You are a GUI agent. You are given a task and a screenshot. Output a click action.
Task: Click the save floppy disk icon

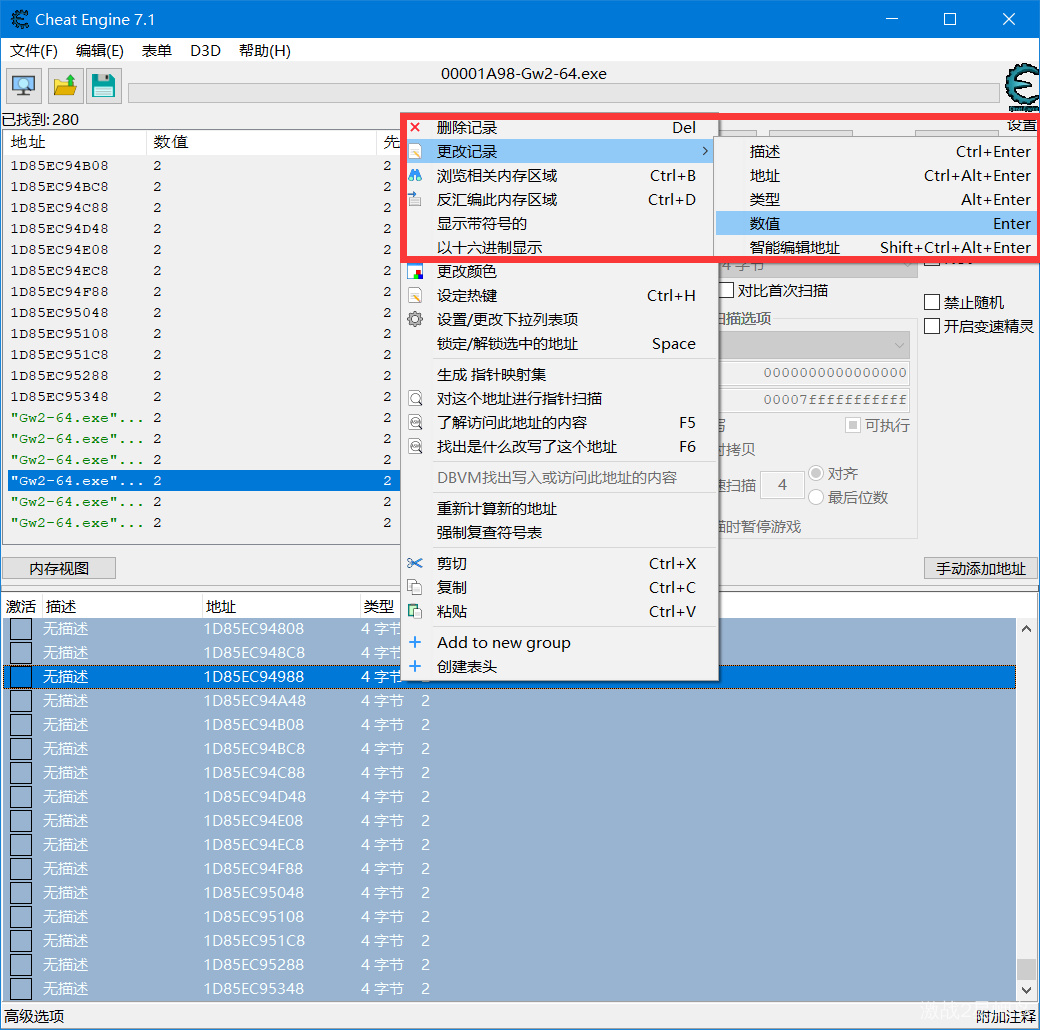(103, 86)
